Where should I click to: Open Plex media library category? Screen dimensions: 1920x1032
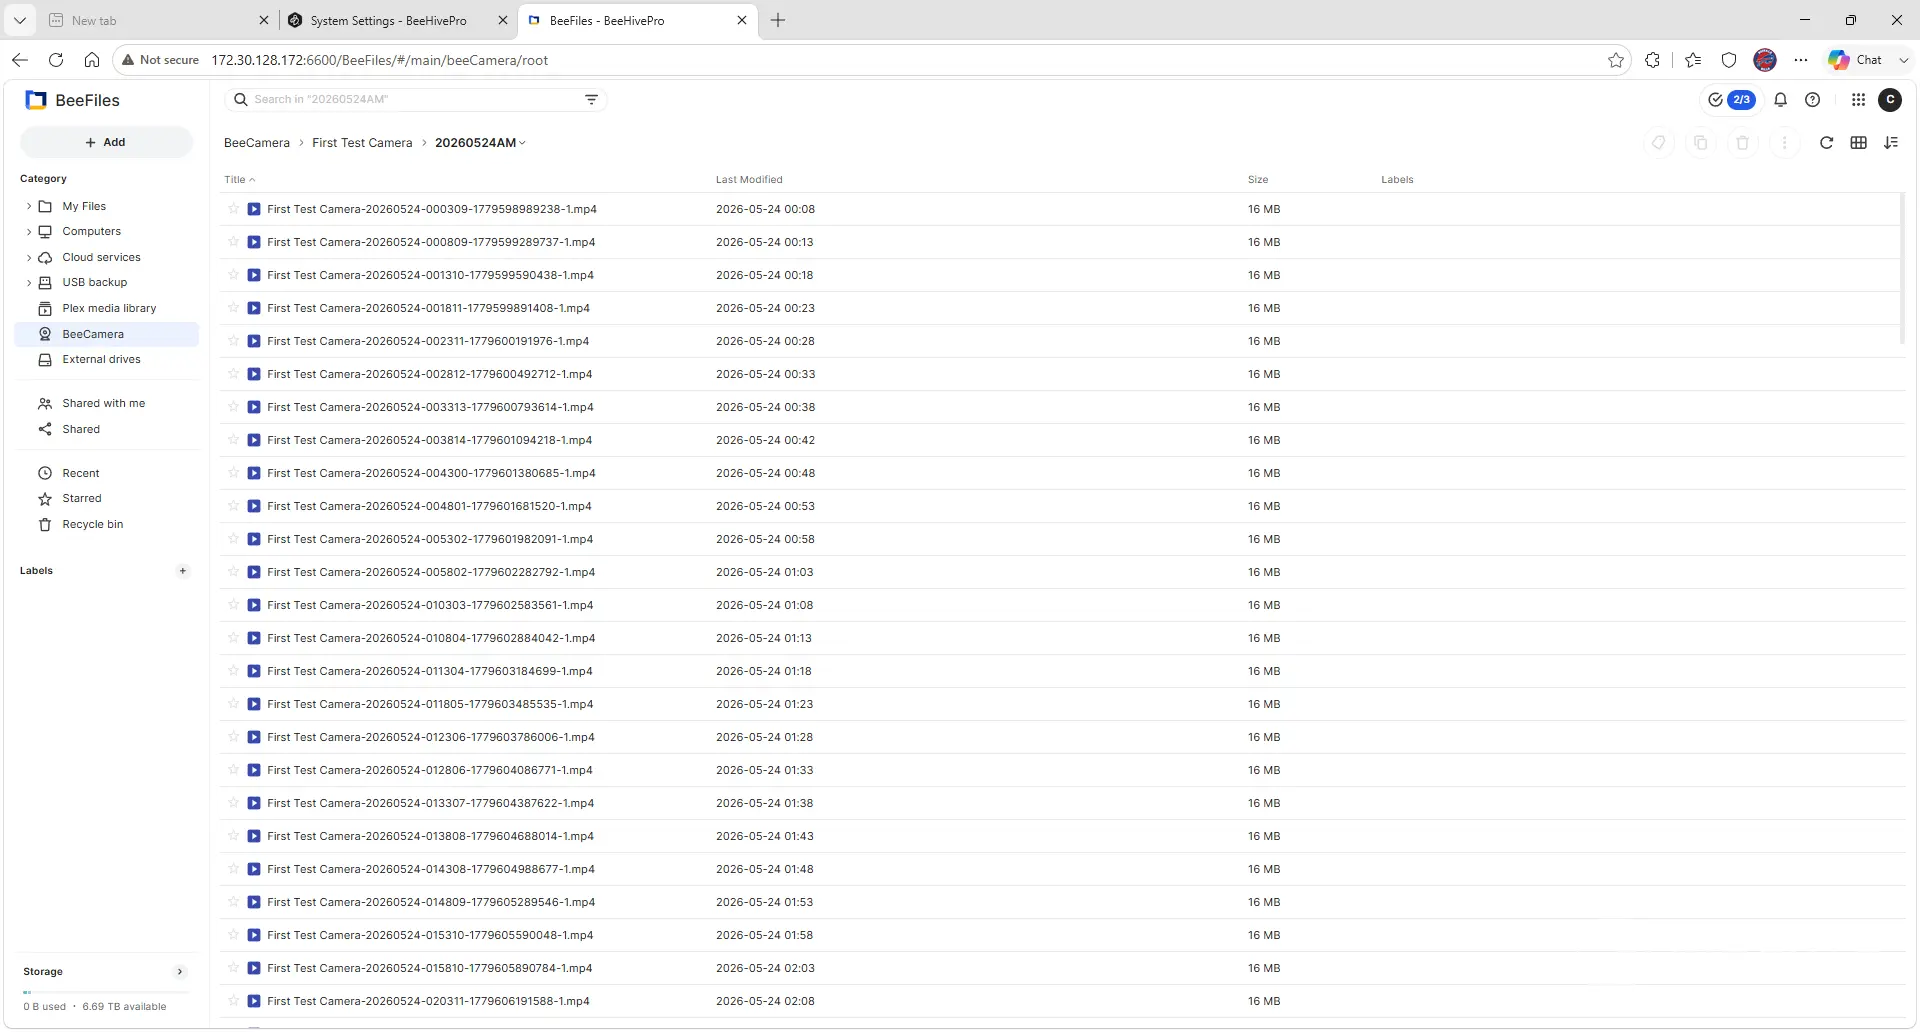click(109, 308)
